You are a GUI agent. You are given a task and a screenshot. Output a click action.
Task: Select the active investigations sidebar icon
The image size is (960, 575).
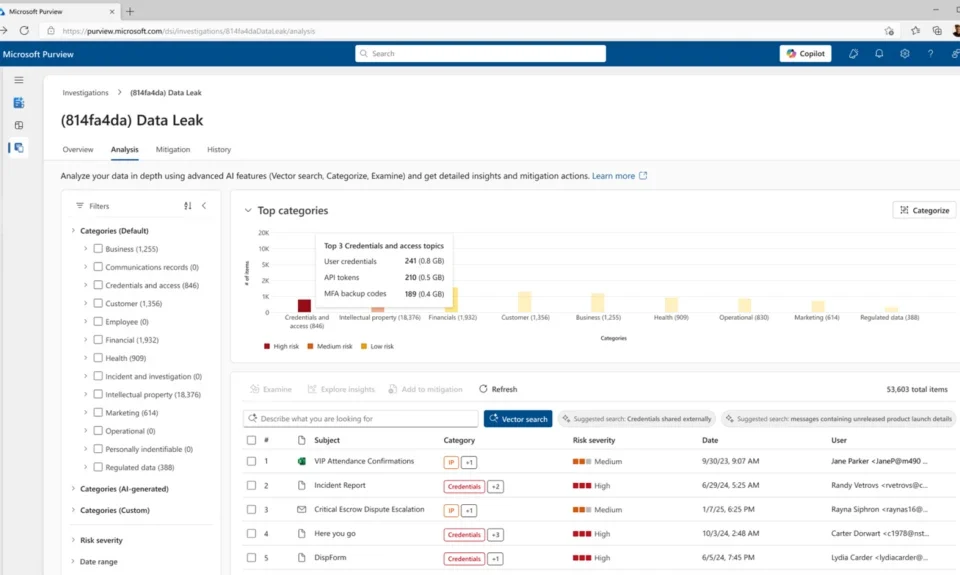click(x=19, y=148)
